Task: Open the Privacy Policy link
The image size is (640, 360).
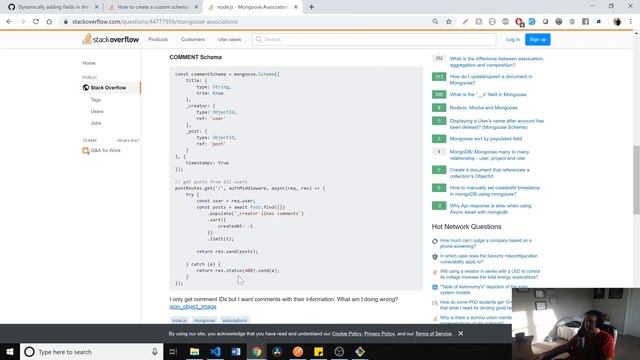Action: (379, 333)
